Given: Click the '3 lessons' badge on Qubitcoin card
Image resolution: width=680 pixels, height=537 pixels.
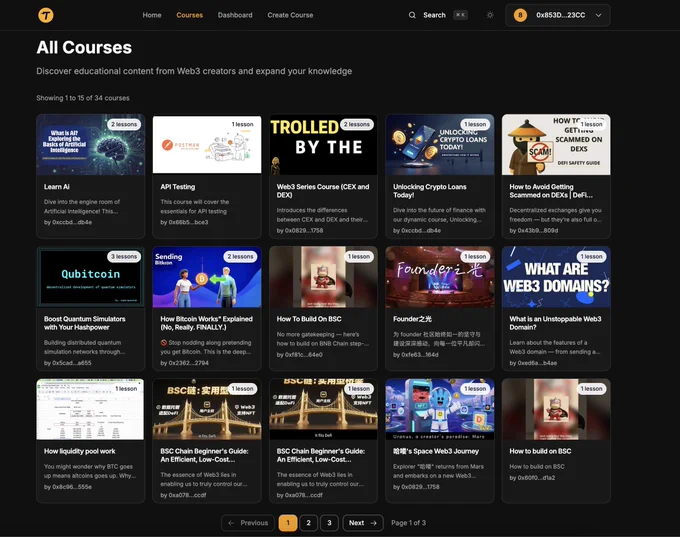Looking at the screenshot, I should (x=124, y=257).
